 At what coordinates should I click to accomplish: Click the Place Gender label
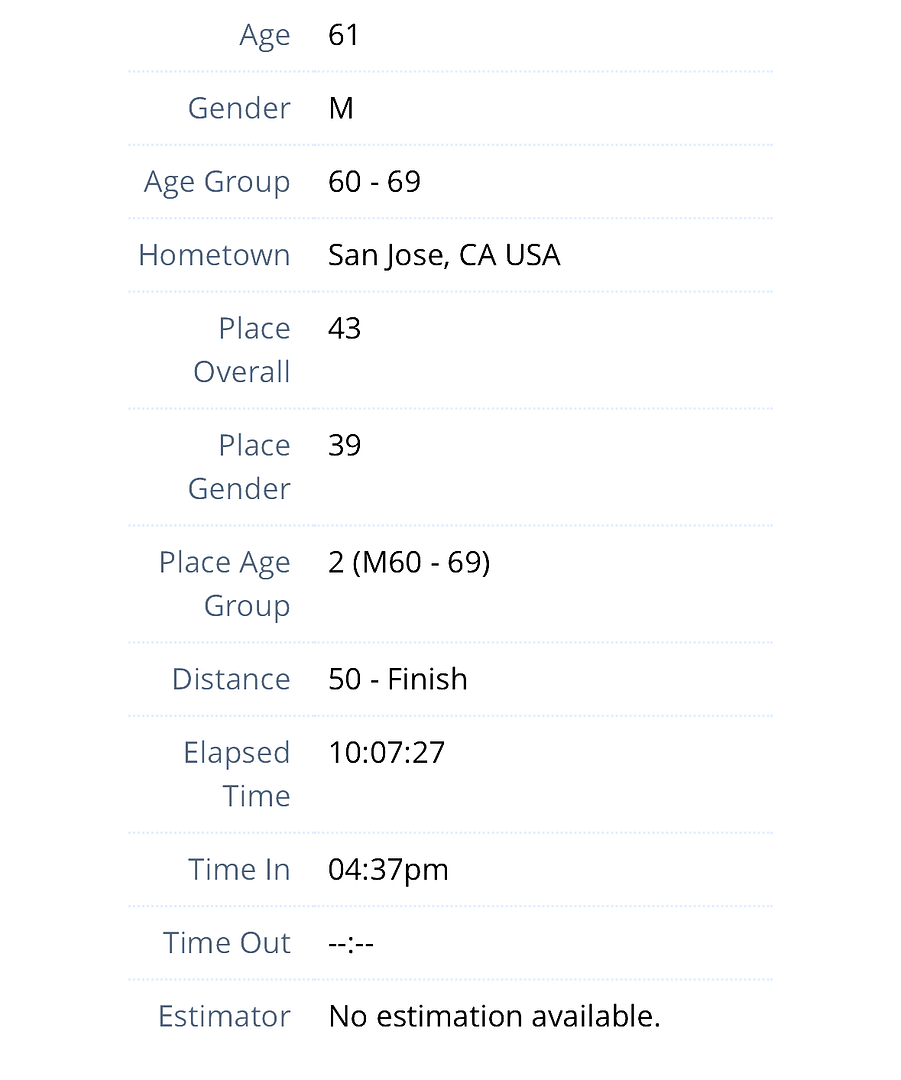pos(240,467)
